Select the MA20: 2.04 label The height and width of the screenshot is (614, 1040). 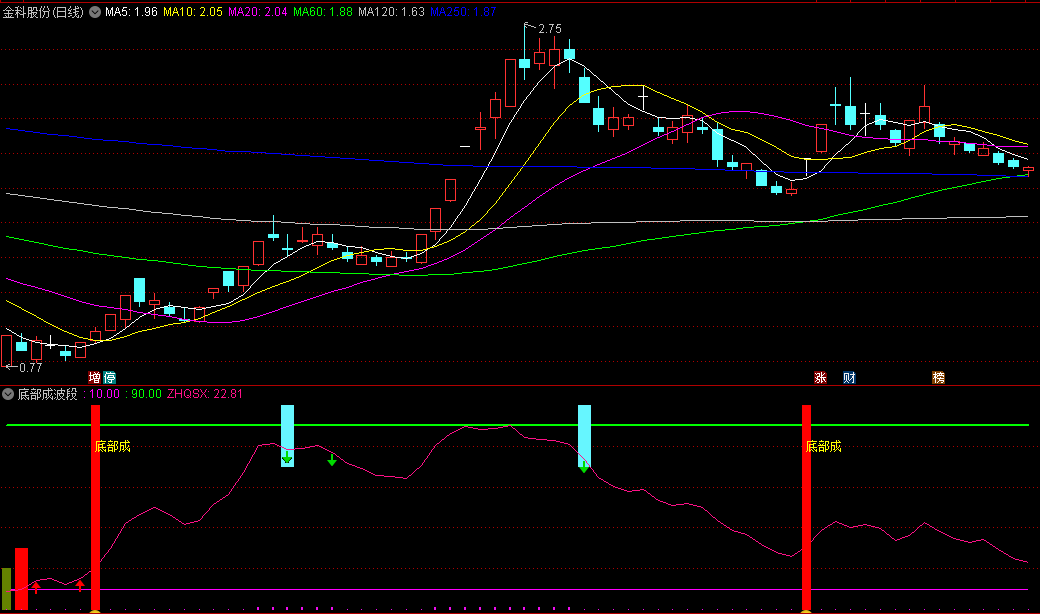(258, 12)
